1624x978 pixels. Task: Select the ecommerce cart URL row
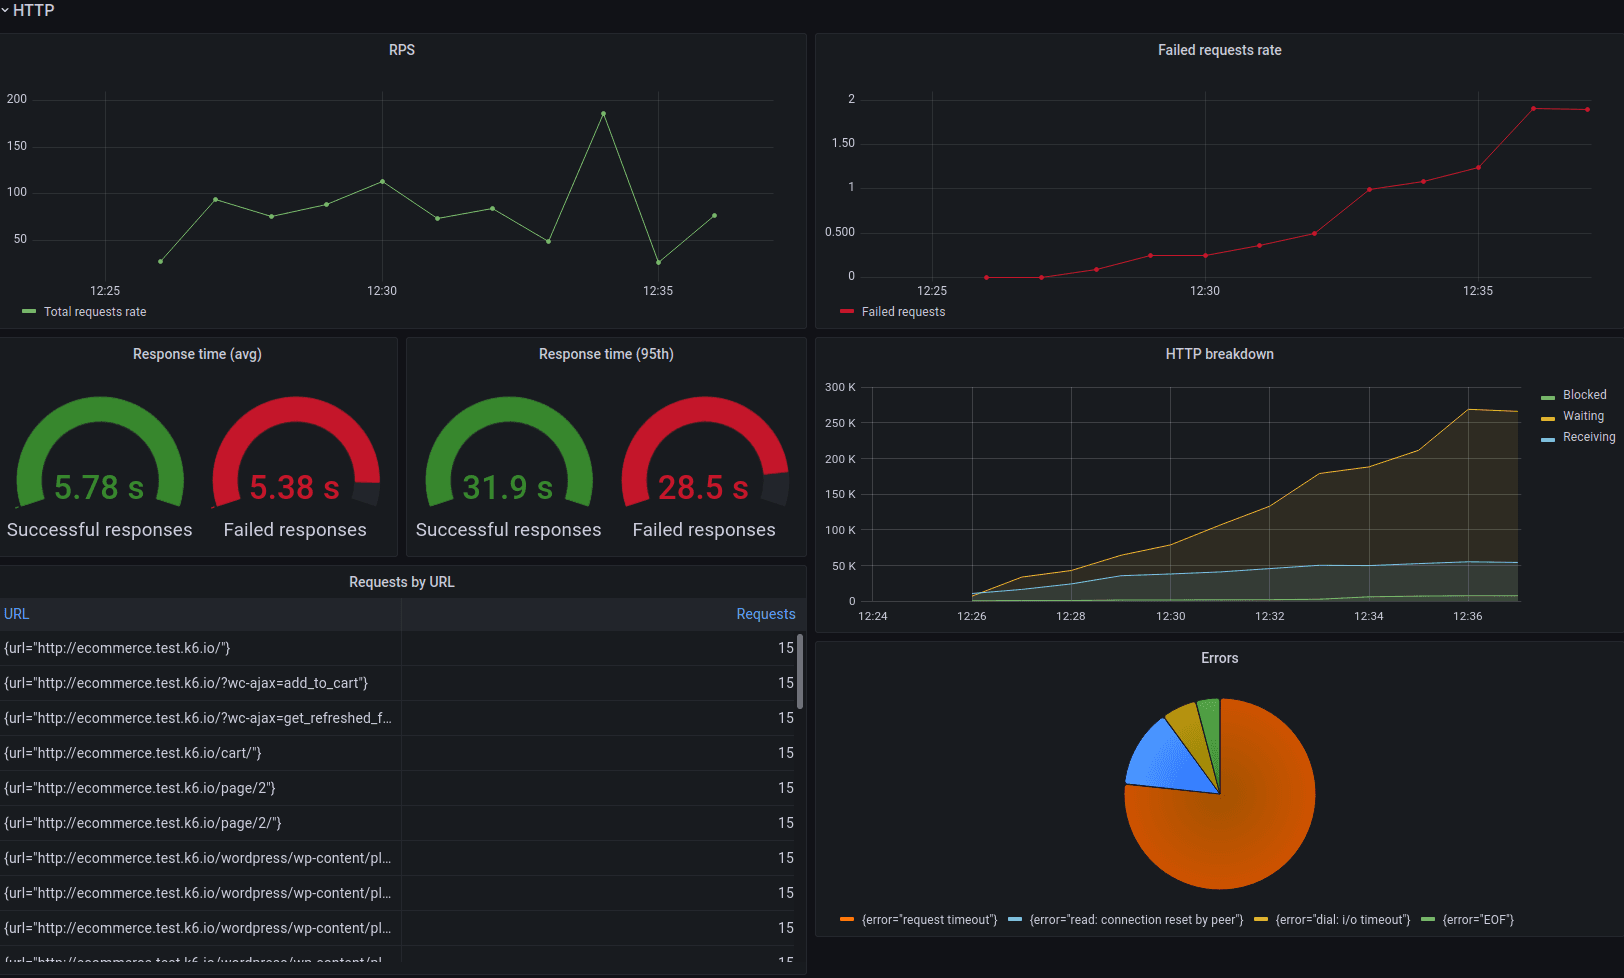(400, 753)
